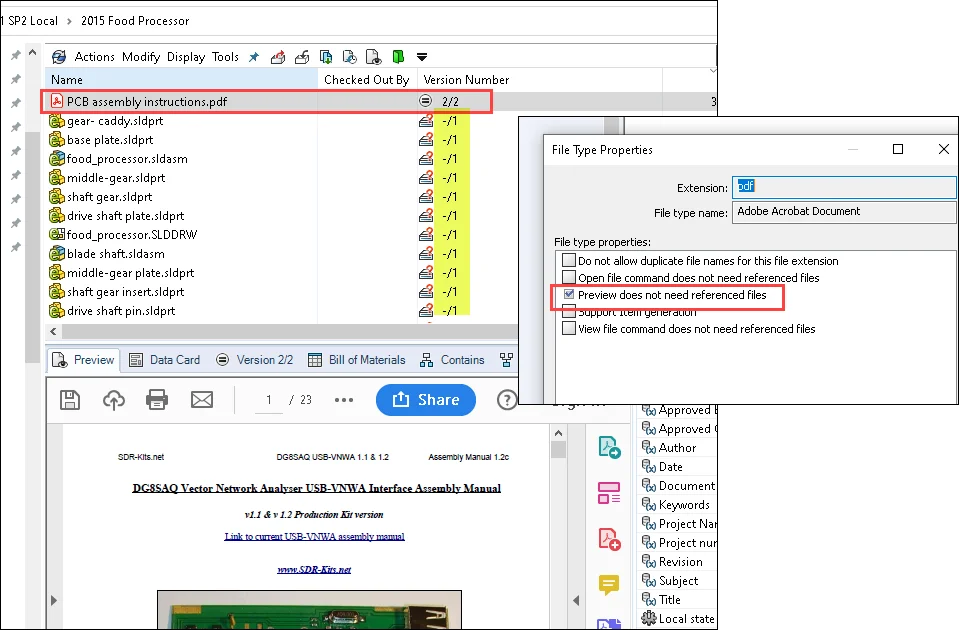The height and width of the screenshot is (630, 959).
Task: Click the Export PDF tool icon
Action: 609,447
